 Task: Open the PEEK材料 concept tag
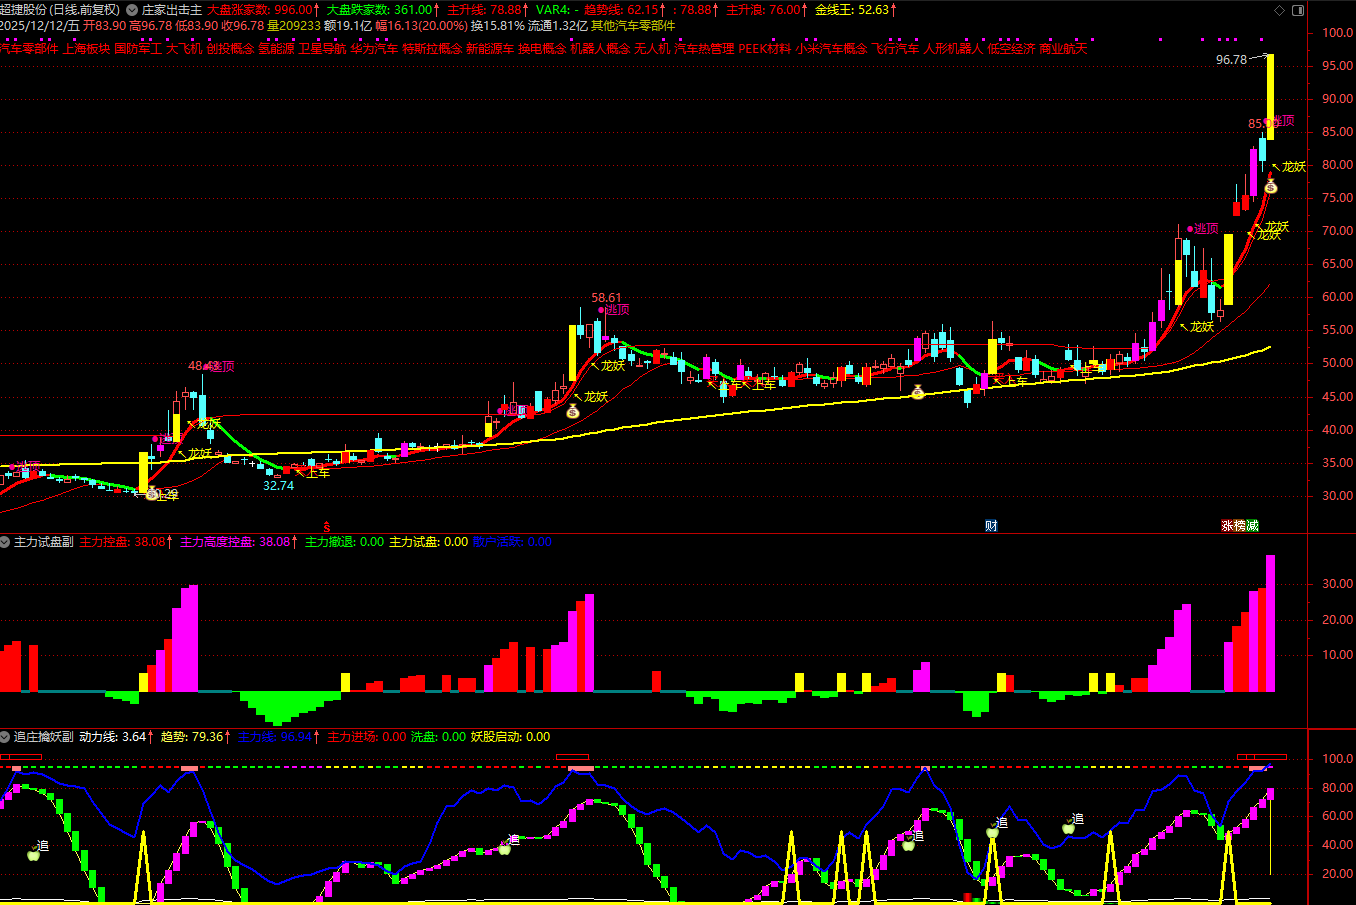coord(765,48)
